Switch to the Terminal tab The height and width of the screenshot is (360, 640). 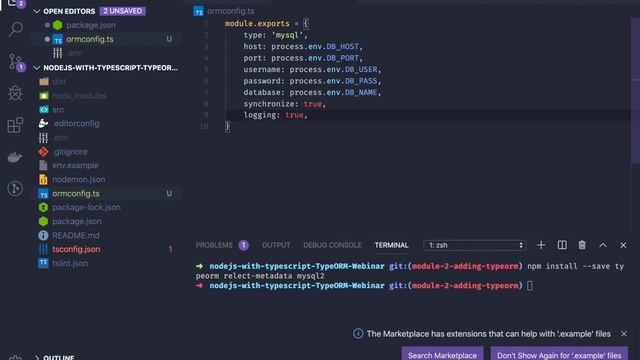pos(391,245)
